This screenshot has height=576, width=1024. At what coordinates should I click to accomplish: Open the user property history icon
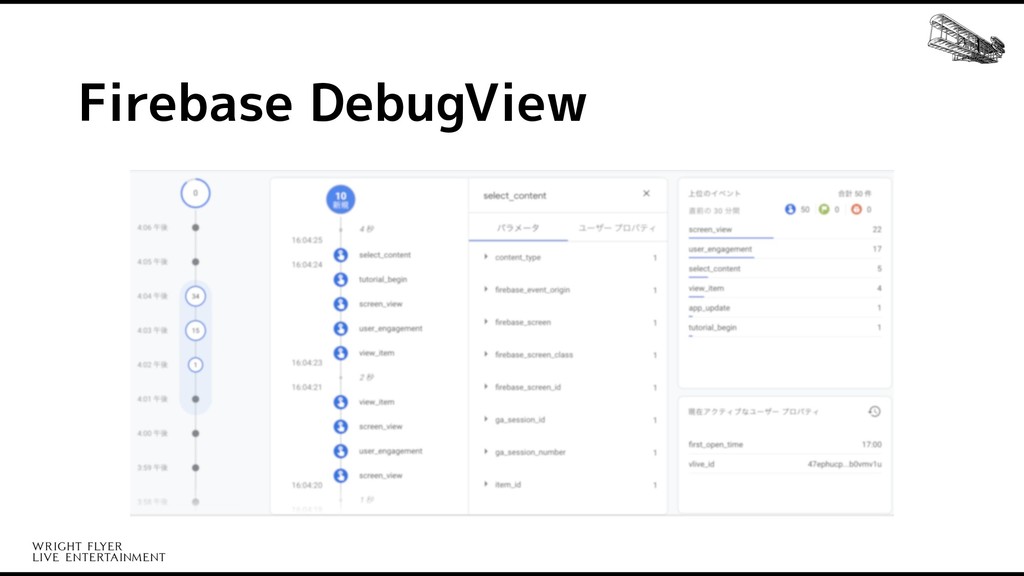(874, 411)
